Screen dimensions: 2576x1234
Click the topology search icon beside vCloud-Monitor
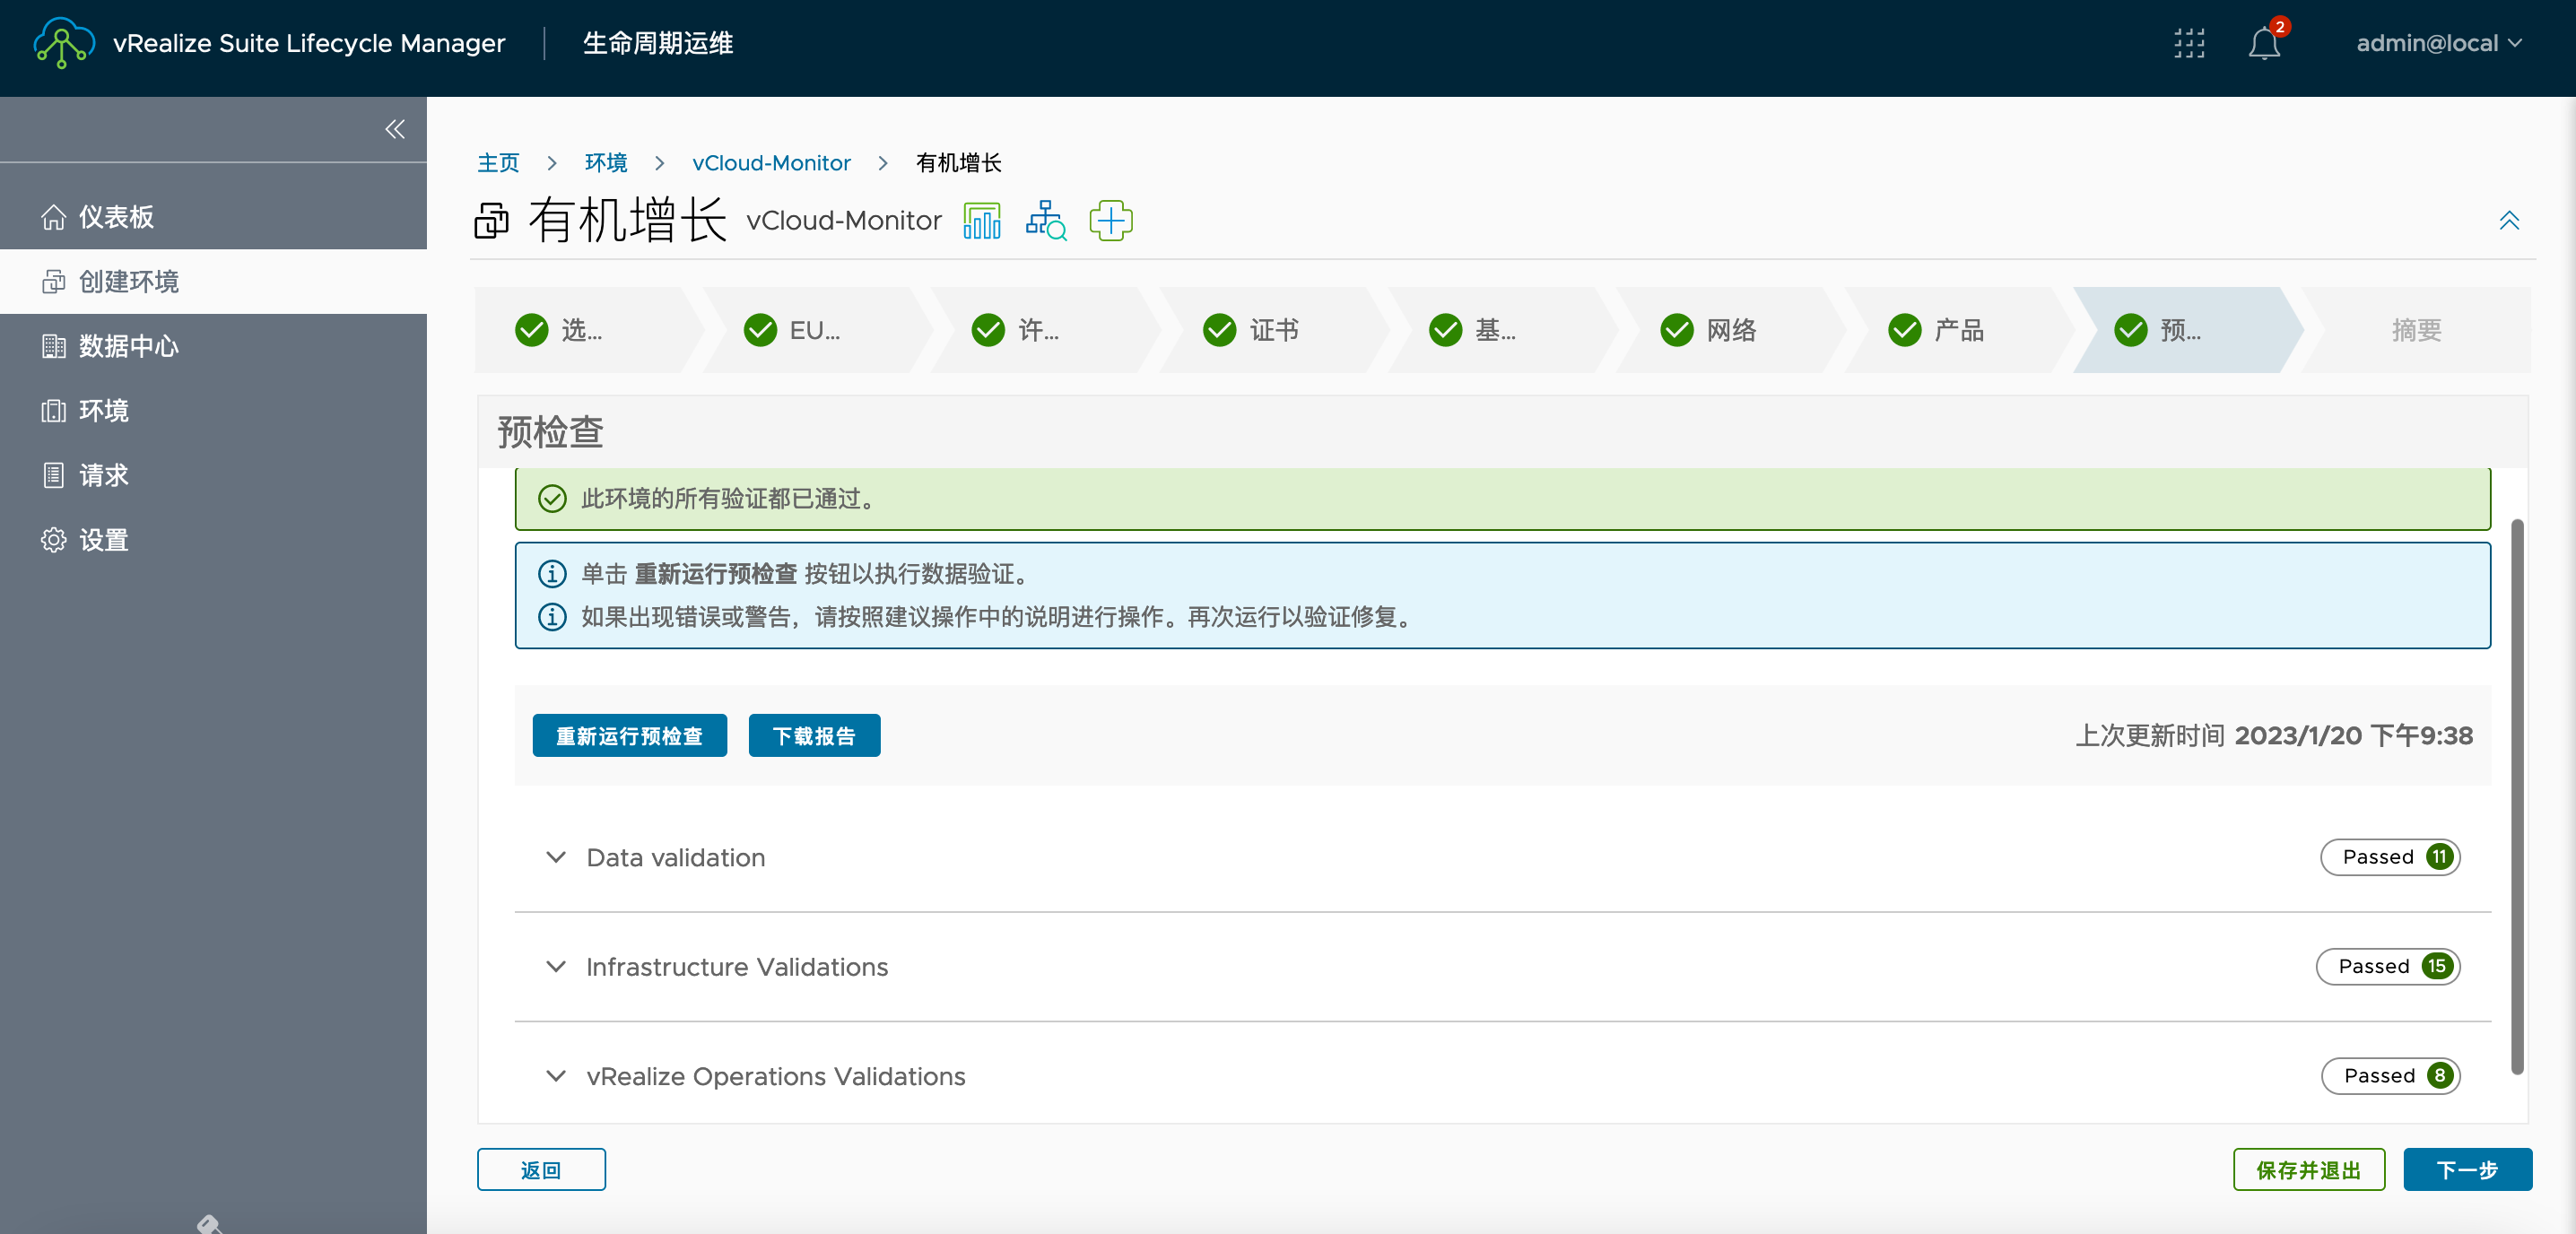coord(1046,220)
